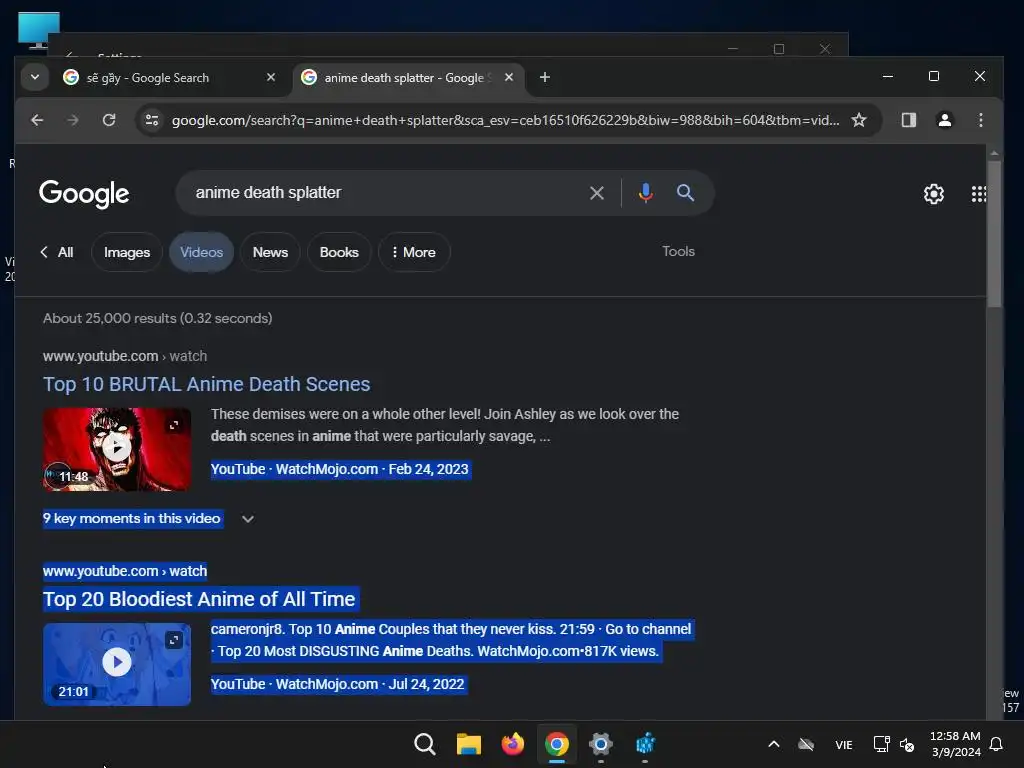Expand the More filters menu
1024x768 pixels.
pyautogui.click(x=414, y=252)
